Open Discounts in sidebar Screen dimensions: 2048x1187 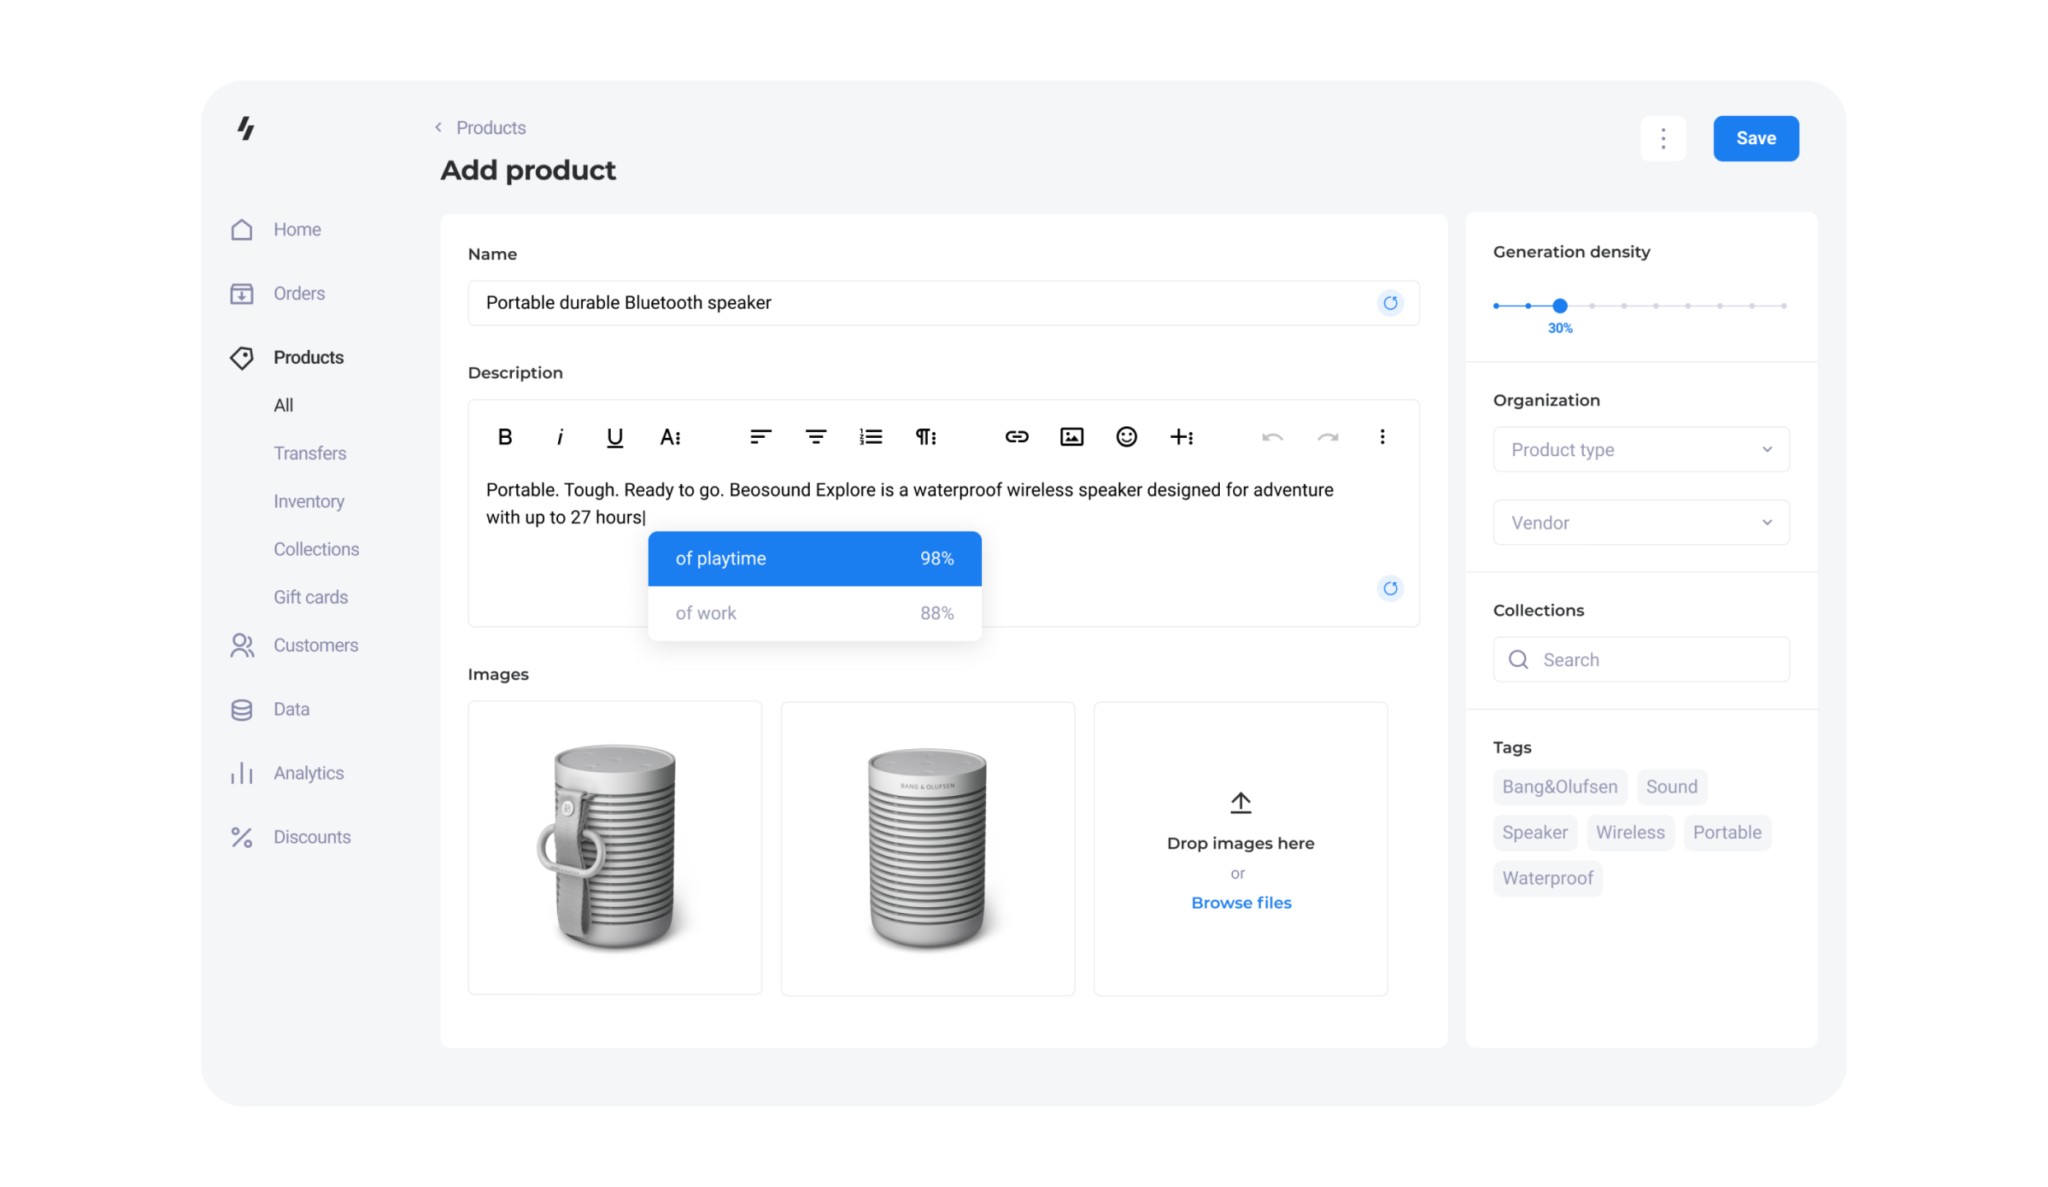pyautogui.click(x=290, y=838)
